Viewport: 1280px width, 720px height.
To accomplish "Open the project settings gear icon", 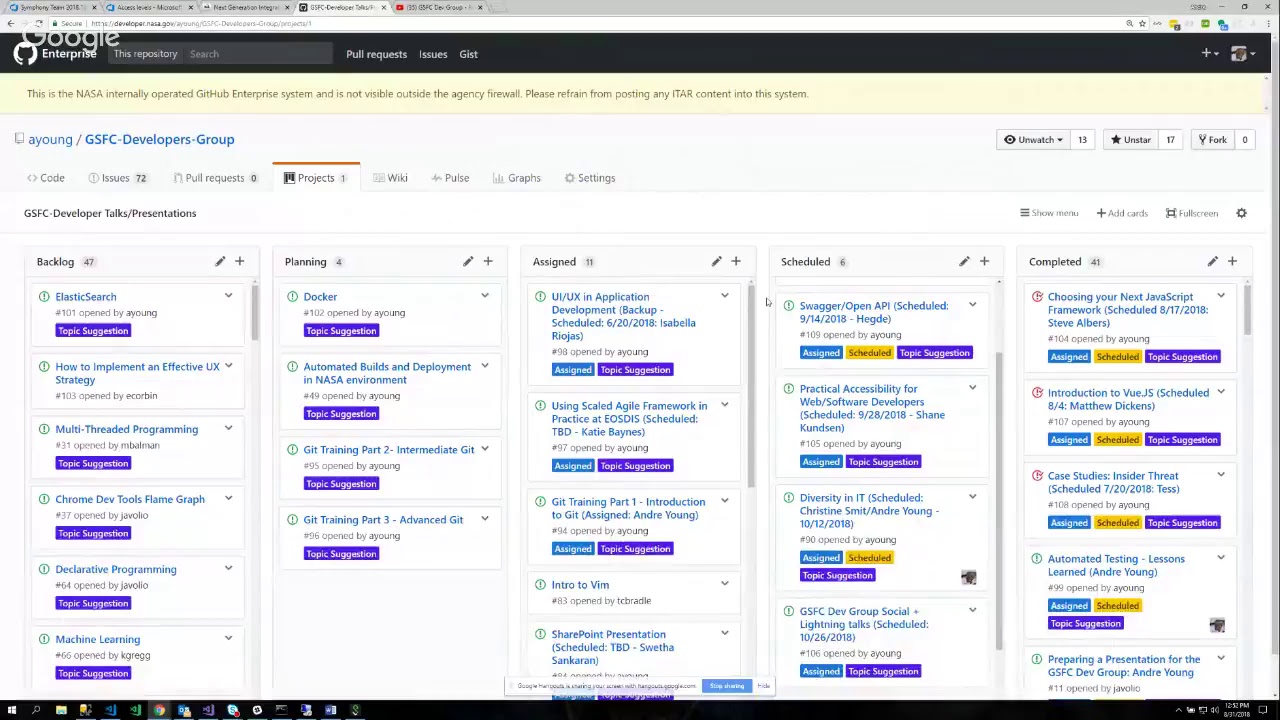I will pyautogui.click(x=1241, y=213).
